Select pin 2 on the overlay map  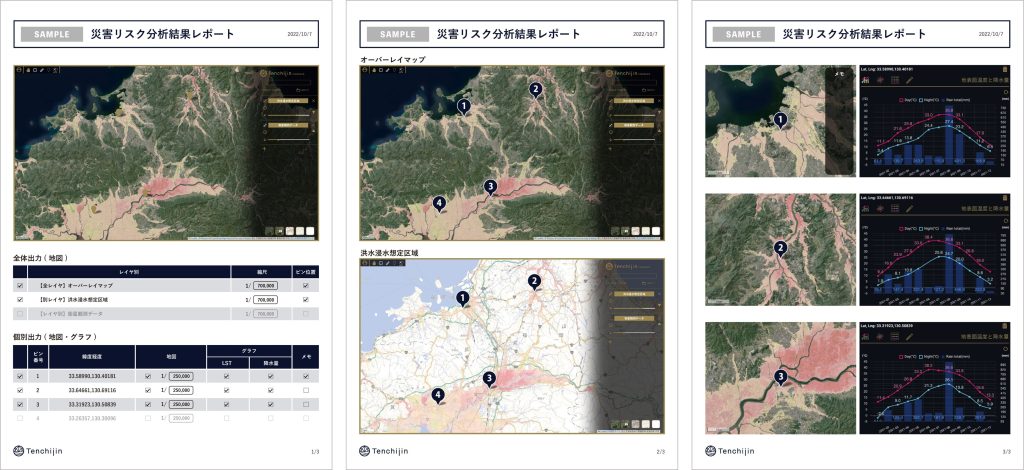point(536,89)
